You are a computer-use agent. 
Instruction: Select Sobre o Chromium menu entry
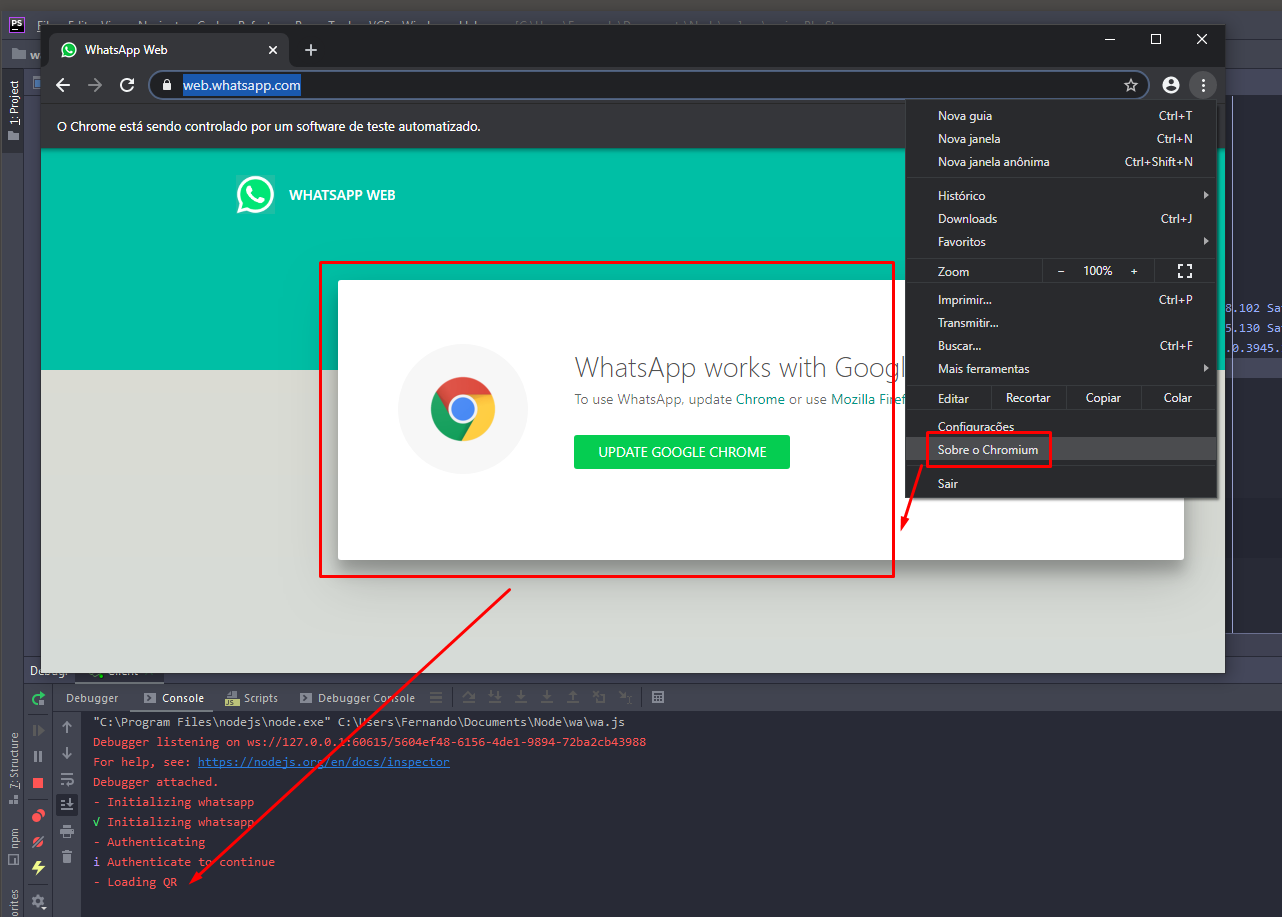pyautogui.click(x=988, y=450)
